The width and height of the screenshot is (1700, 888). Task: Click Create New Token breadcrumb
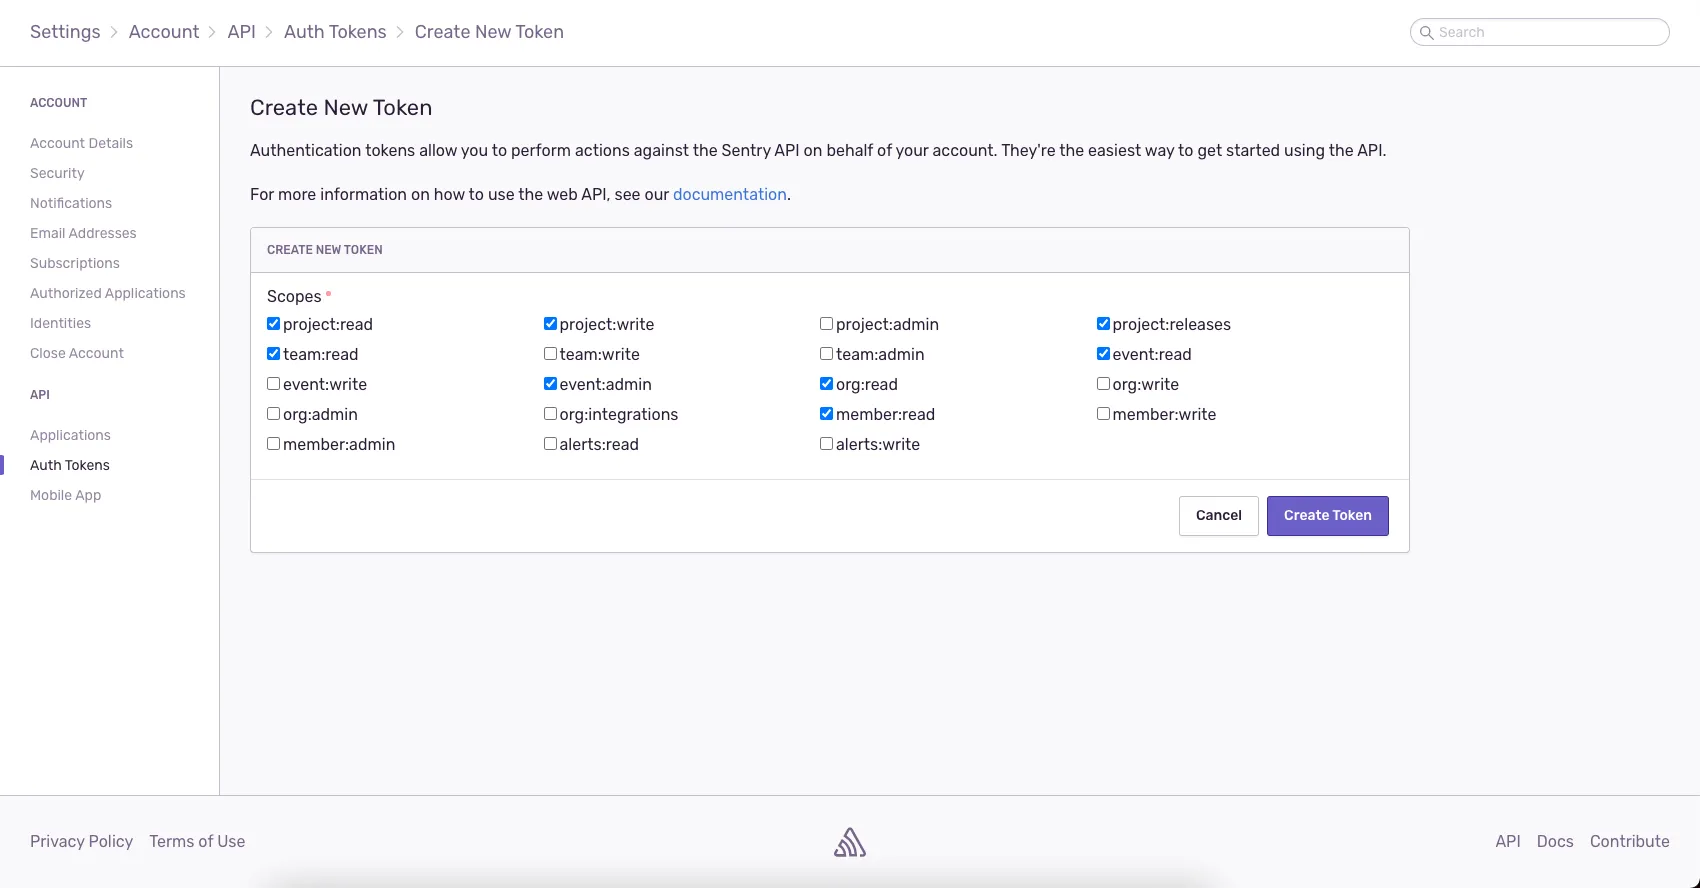(489, 32)
